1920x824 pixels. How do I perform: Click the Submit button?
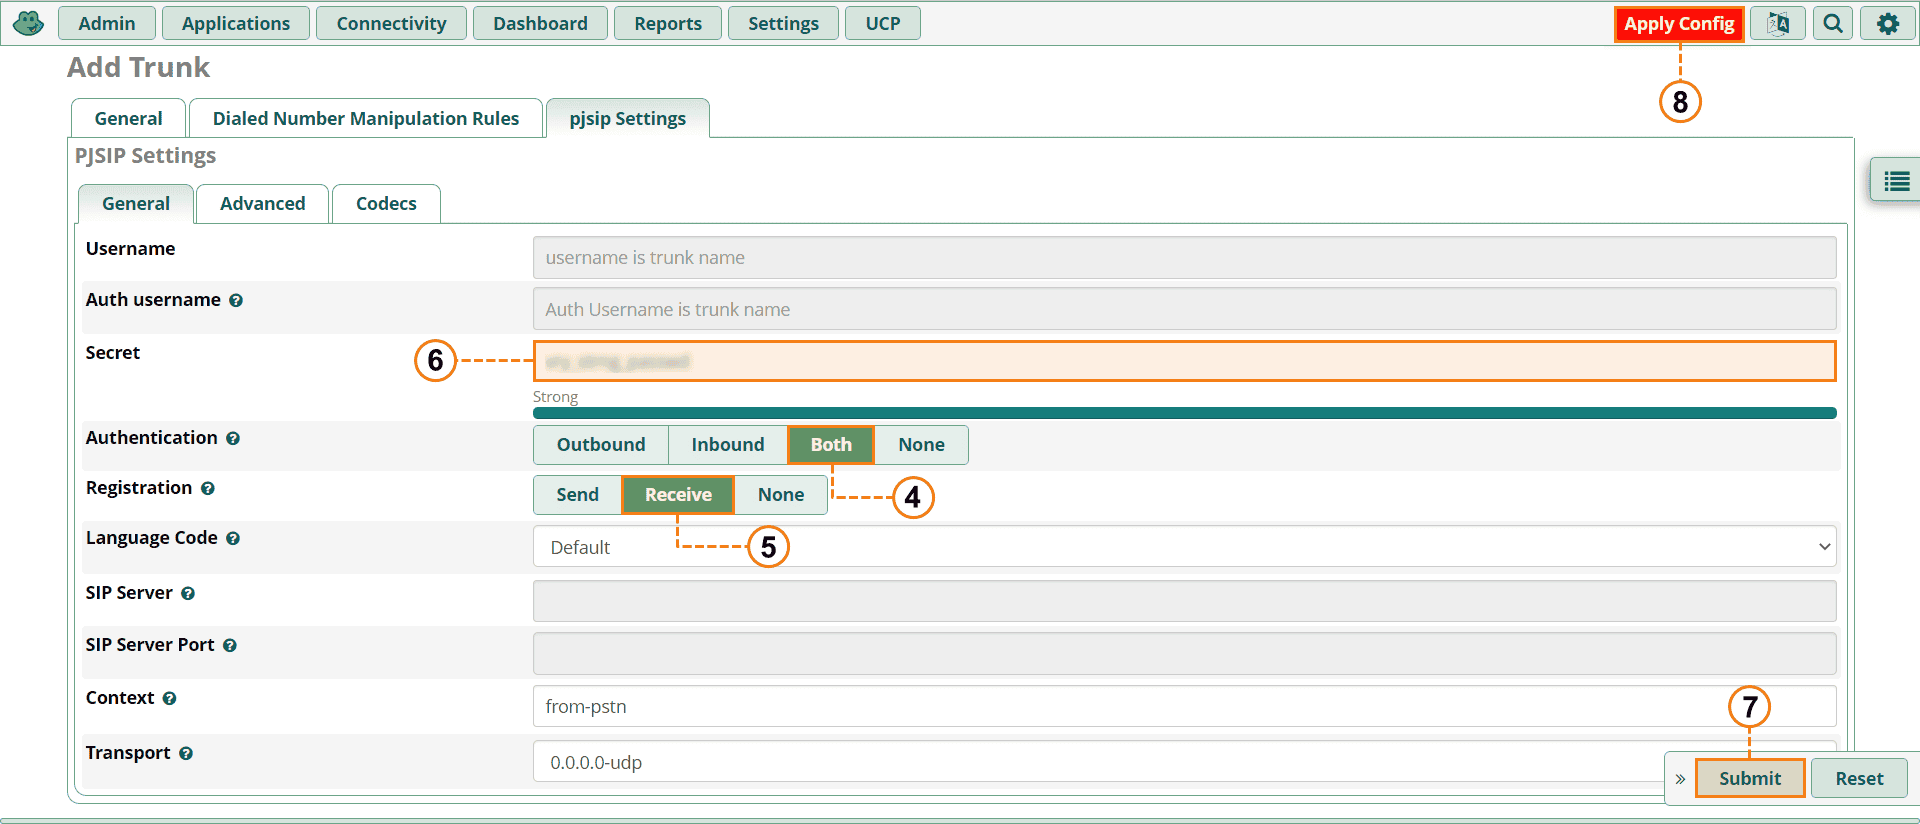pos(1750,778)
